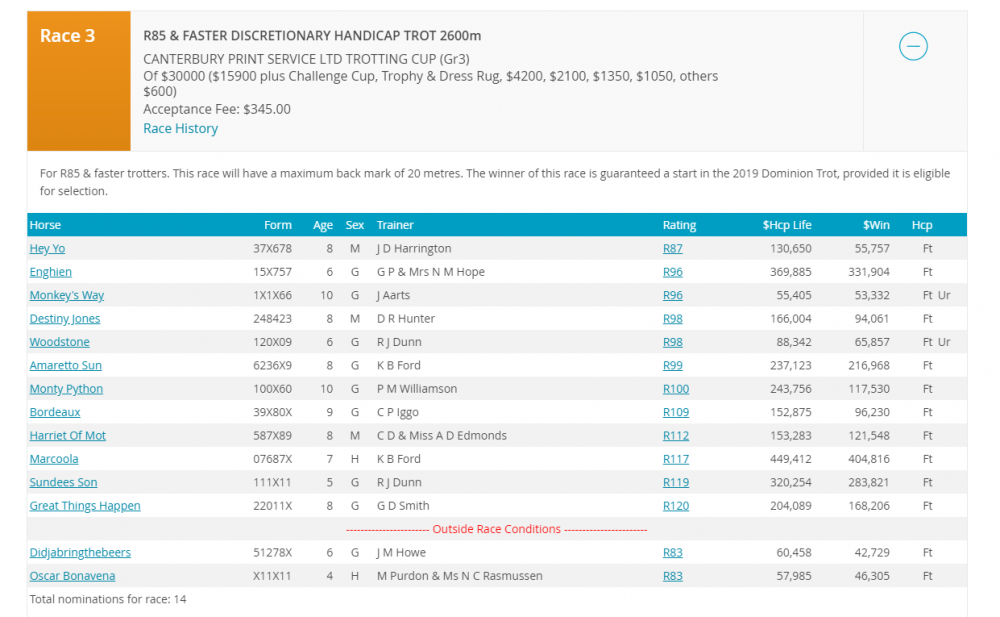Open the R100 rating link
This screenshot has width=1000, height=617.
click(675, 389)
